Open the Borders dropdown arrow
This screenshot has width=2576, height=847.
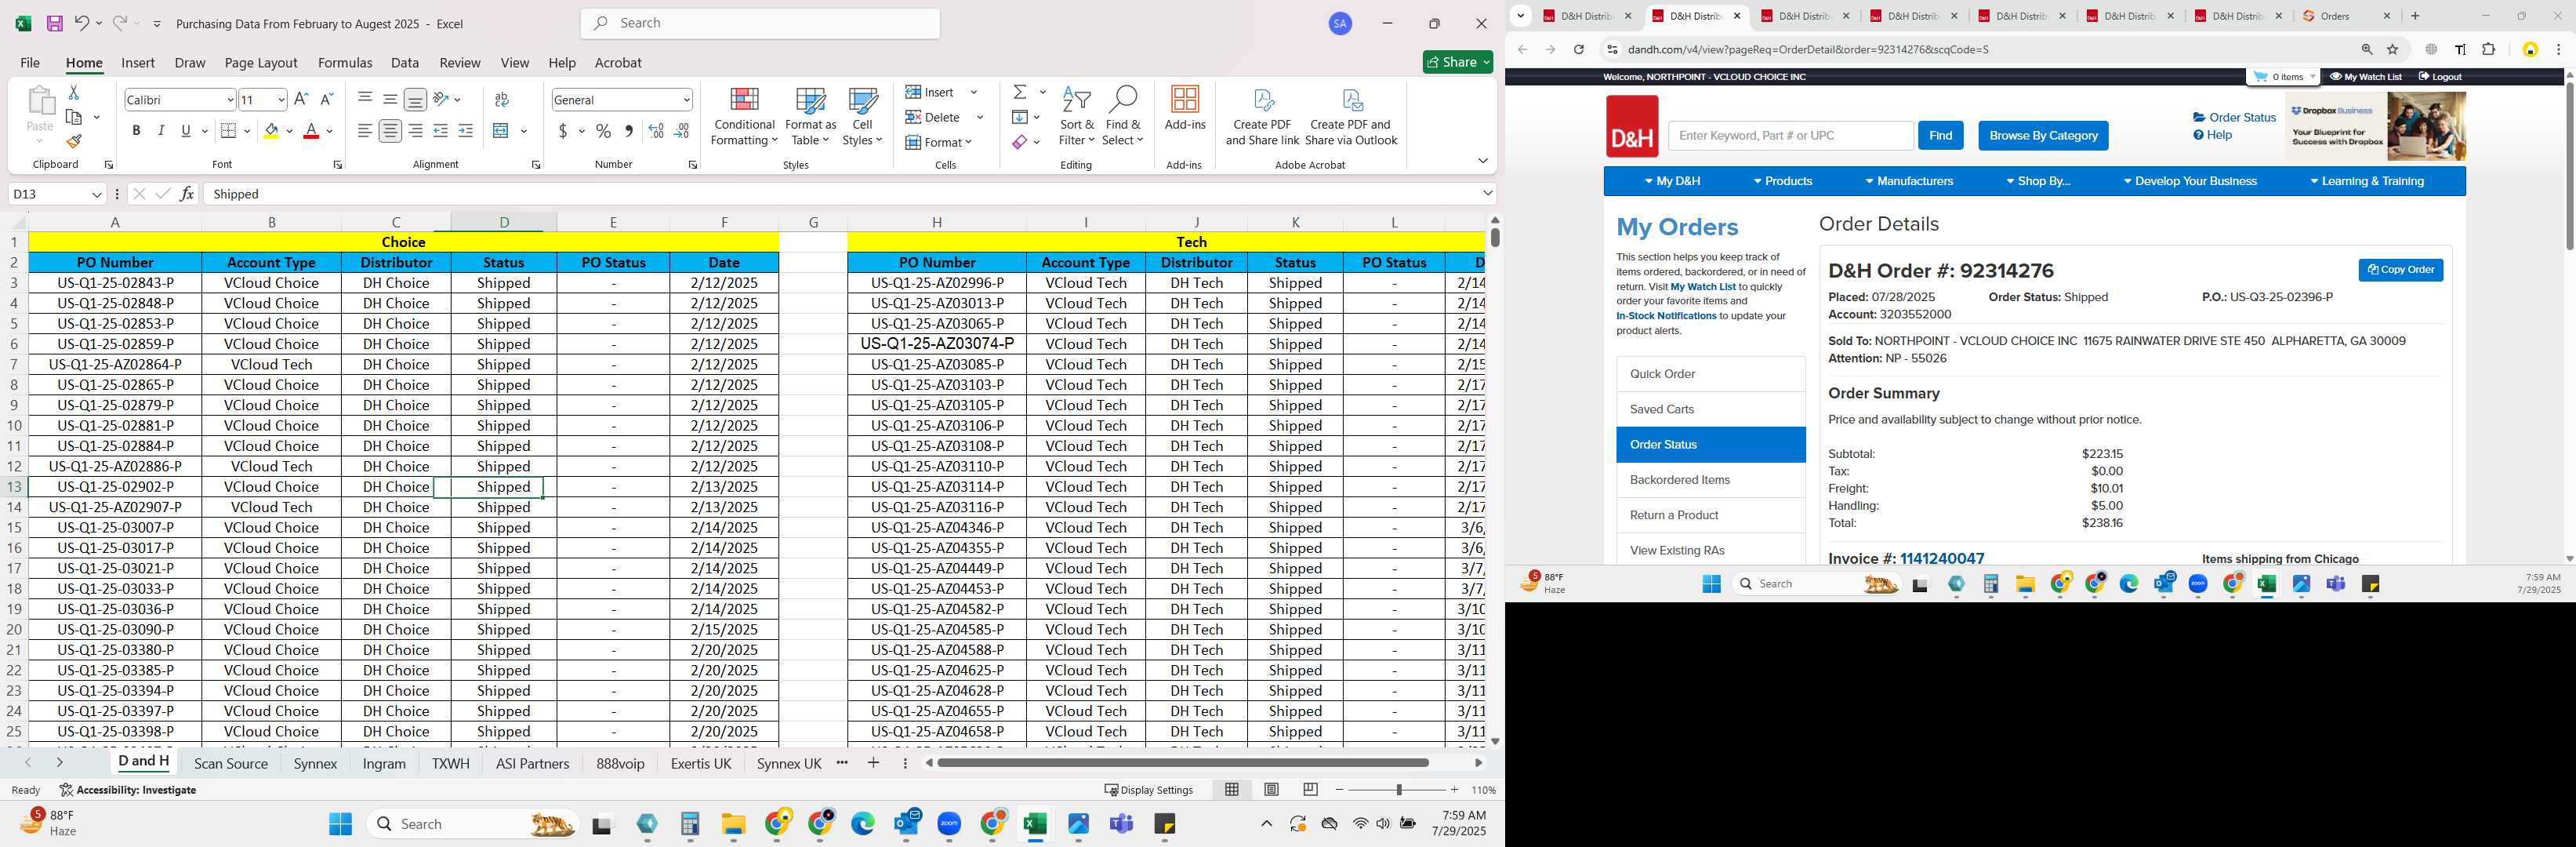(247, 131)
